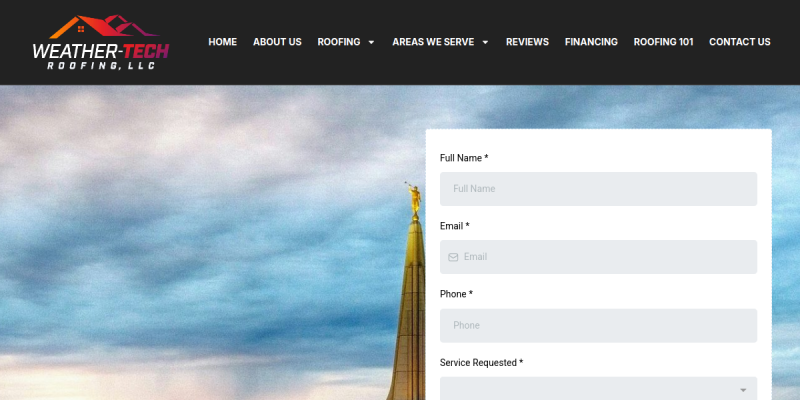Open the Service Requested dropdown

coord(598,389)
